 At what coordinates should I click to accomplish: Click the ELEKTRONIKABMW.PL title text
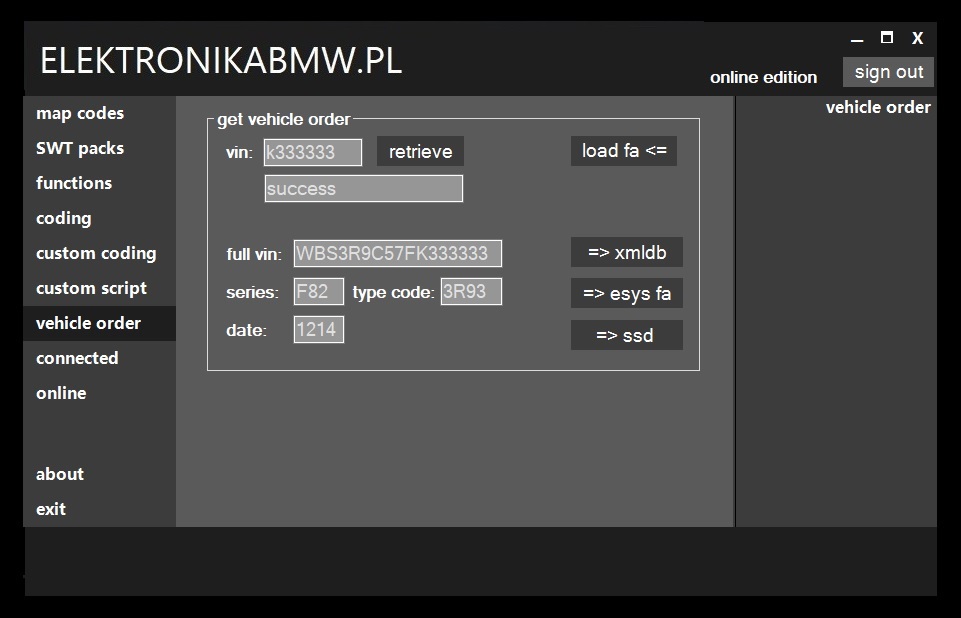coord(221,61)
